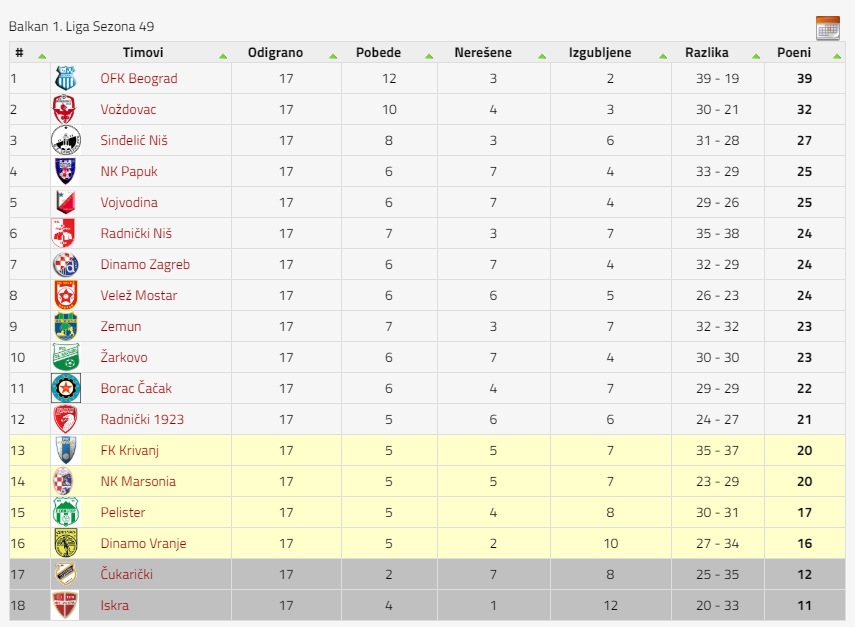The image size is (855, 627).
Task: Click the OFK Beograd club crest
Action: coord(66,78)
